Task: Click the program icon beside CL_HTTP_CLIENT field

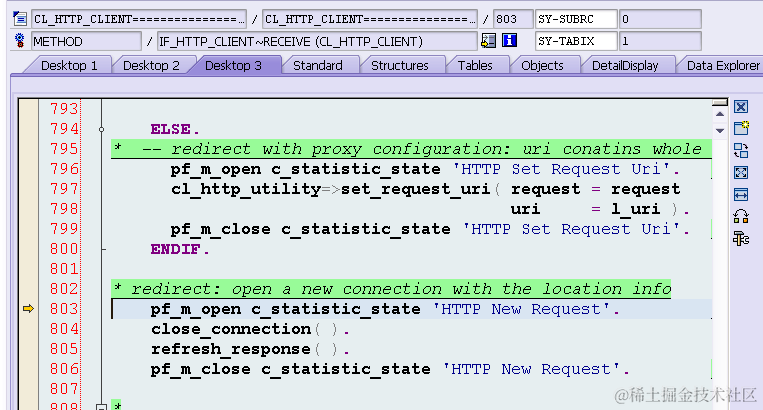Action: tap(20, 19)
